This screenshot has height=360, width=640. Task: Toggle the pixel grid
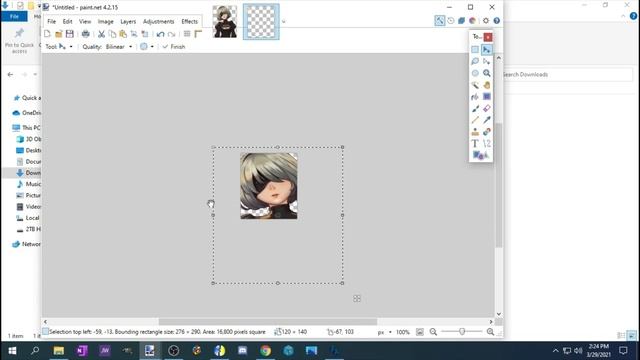pos(187,34)
